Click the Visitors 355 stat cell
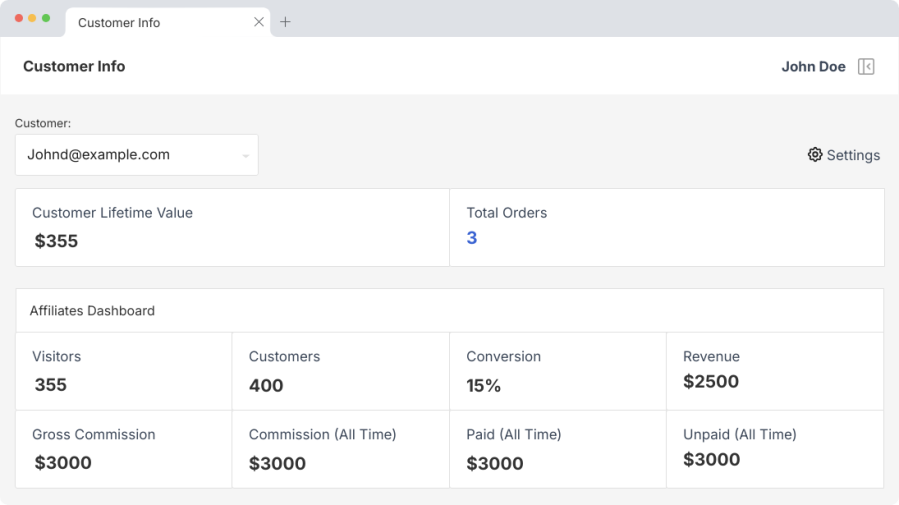This screenshot has width=899, height=505. click(123, 371)
